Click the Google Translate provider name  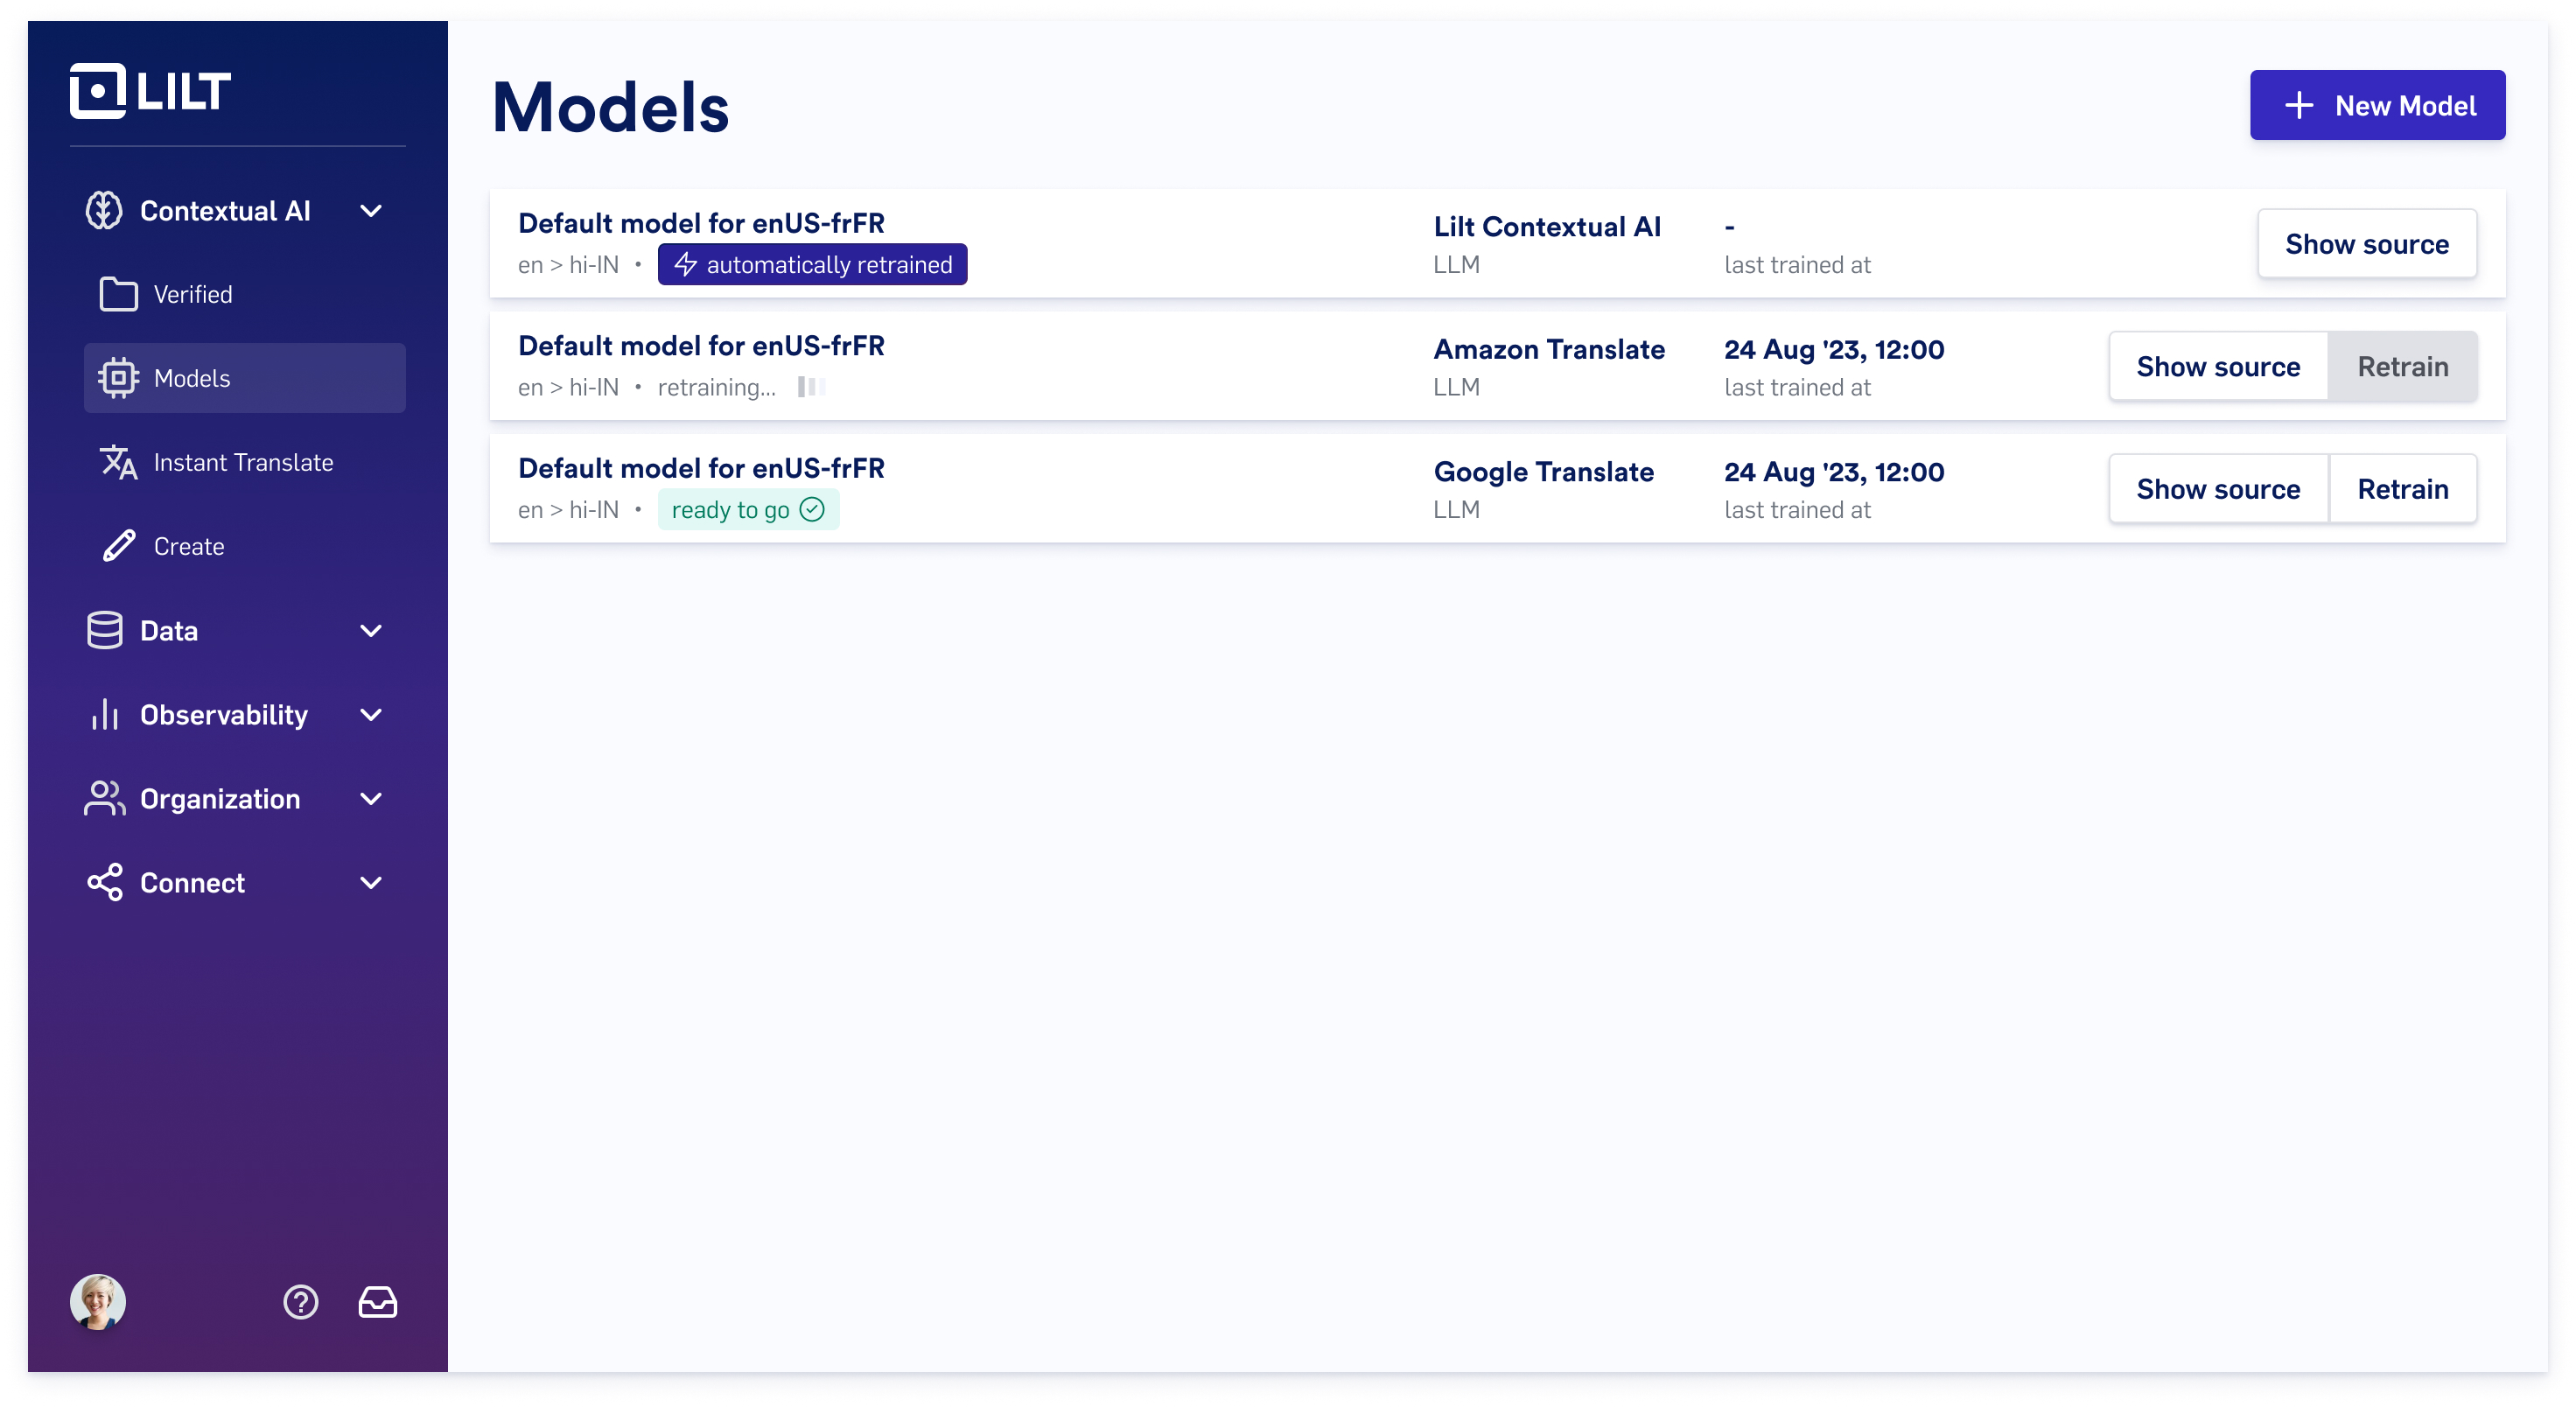click(1543, 471)
